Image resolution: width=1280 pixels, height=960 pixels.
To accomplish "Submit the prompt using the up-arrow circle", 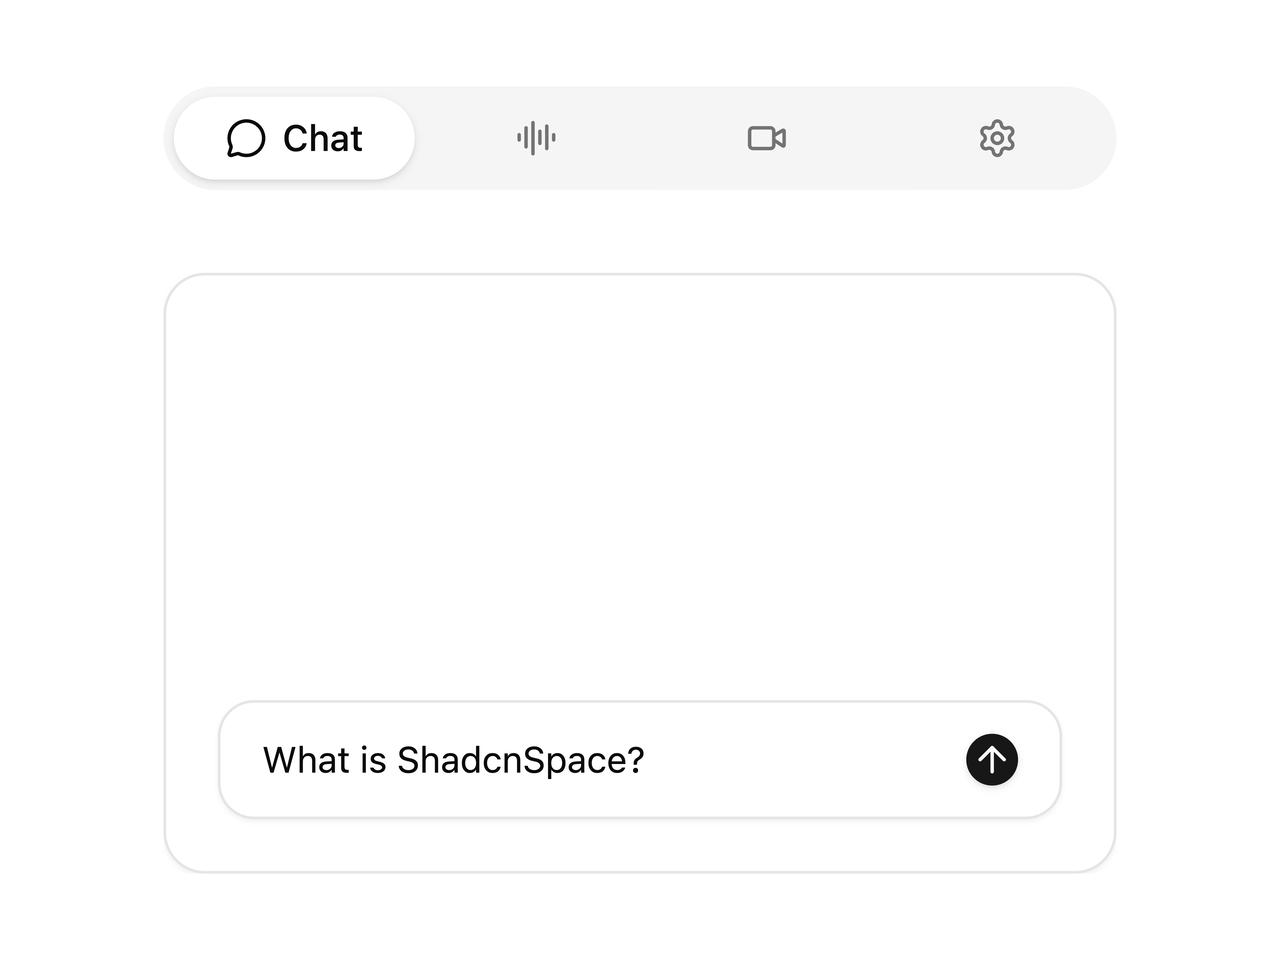I will pos(992,760).
